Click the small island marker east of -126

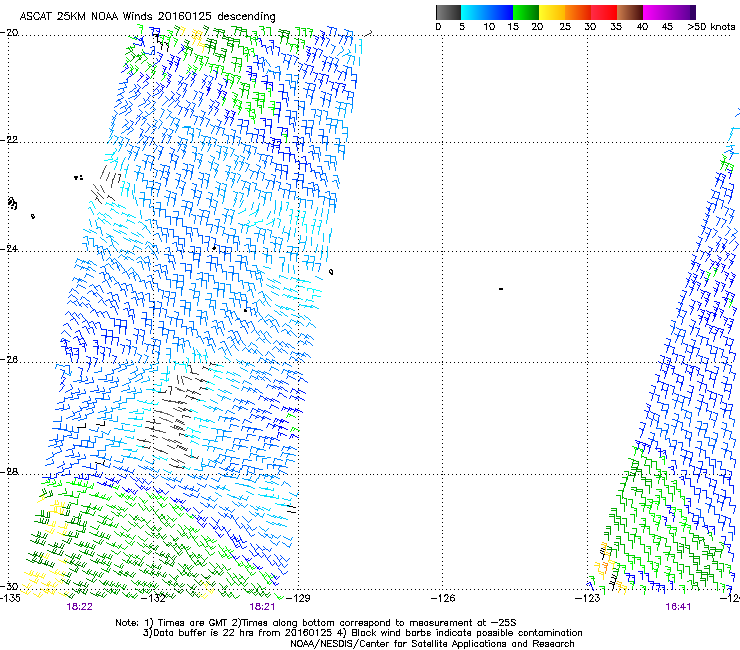(x=501, y=289)
